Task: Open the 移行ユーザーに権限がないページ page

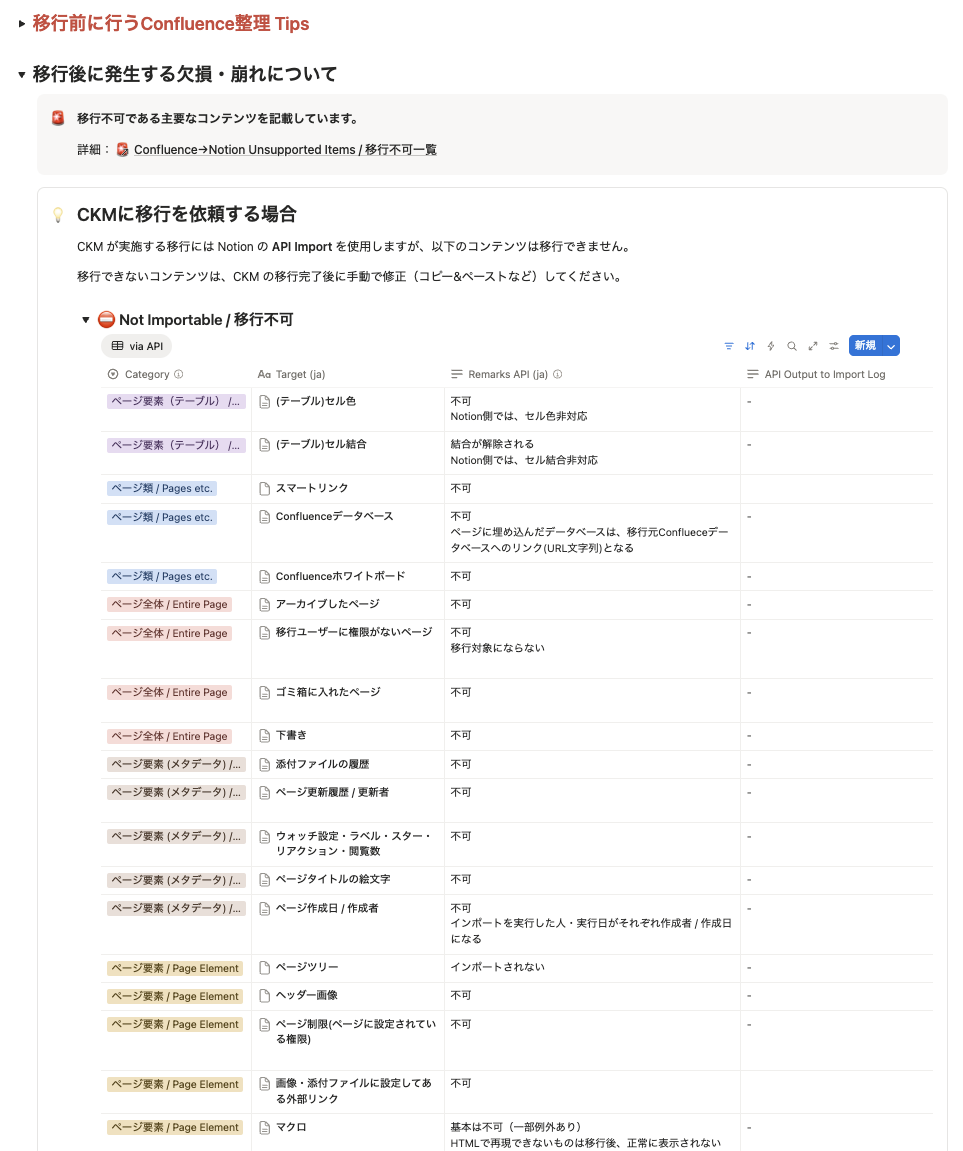Action: point(354,632)
